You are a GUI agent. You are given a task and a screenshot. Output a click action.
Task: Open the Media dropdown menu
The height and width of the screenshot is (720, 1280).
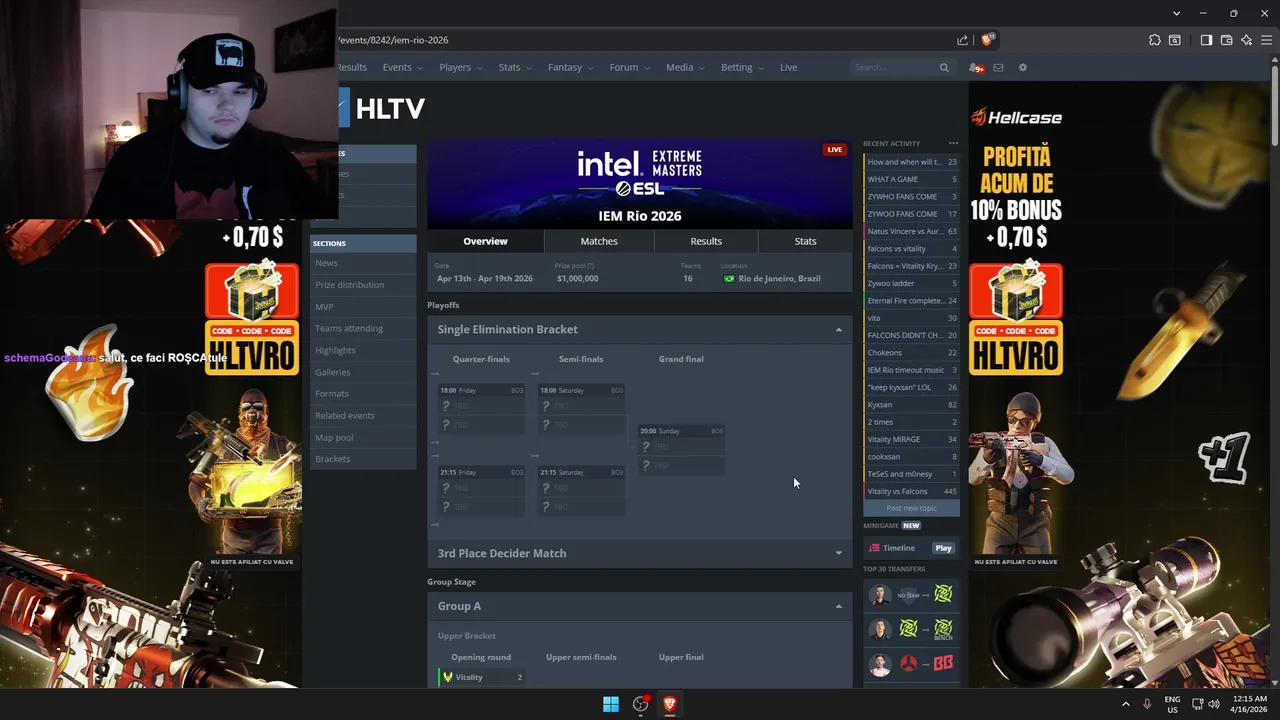(685, 67)
